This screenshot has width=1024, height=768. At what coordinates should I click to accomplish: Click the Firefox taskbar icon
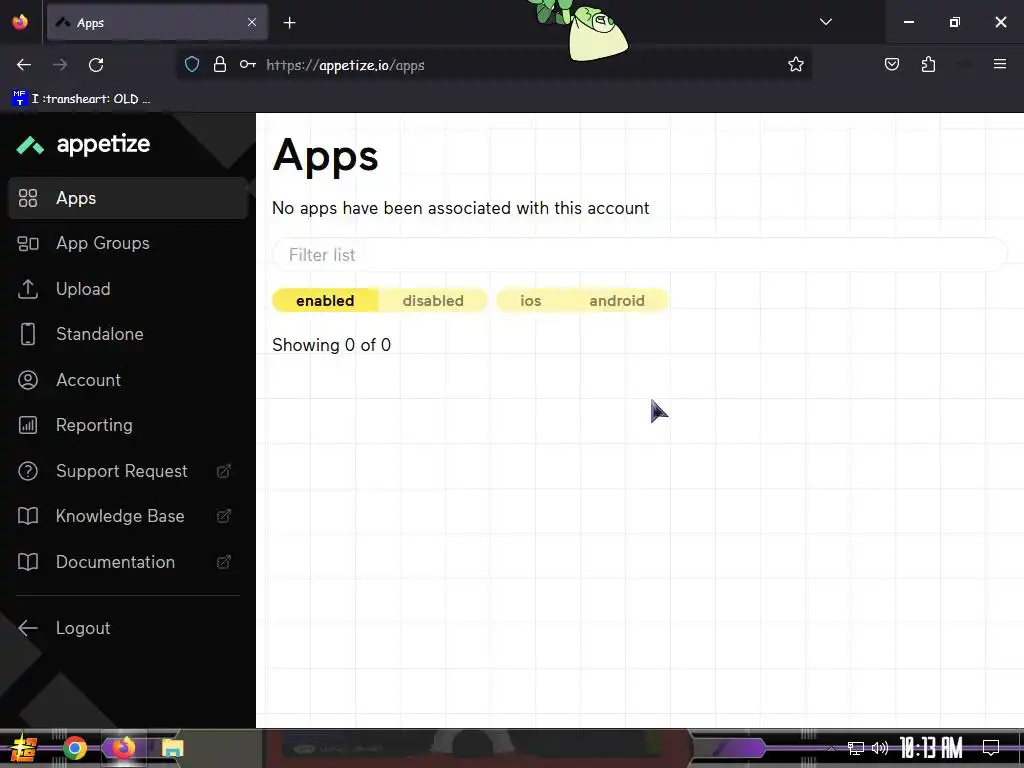click(123, 748)
